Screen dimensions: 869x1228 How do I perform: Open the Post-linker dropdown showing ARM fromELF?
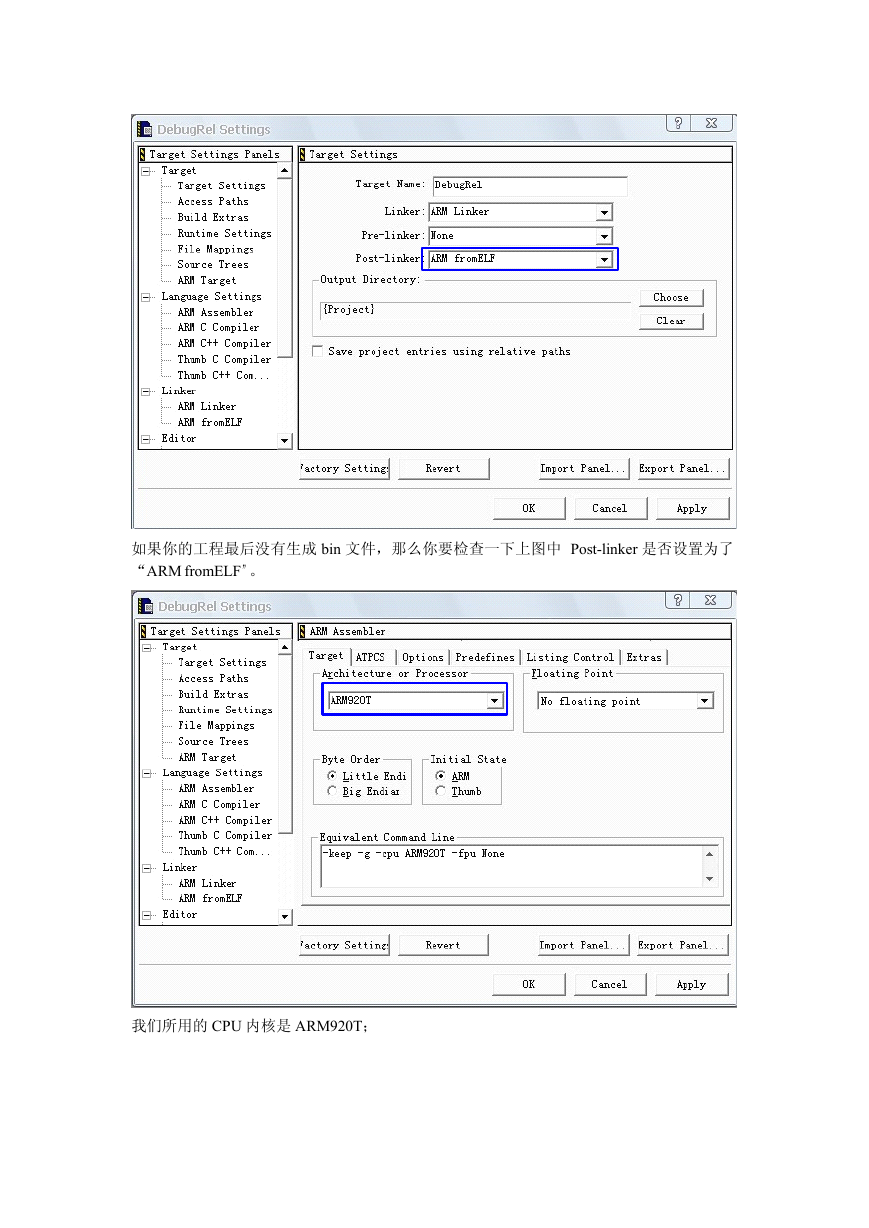604,260
